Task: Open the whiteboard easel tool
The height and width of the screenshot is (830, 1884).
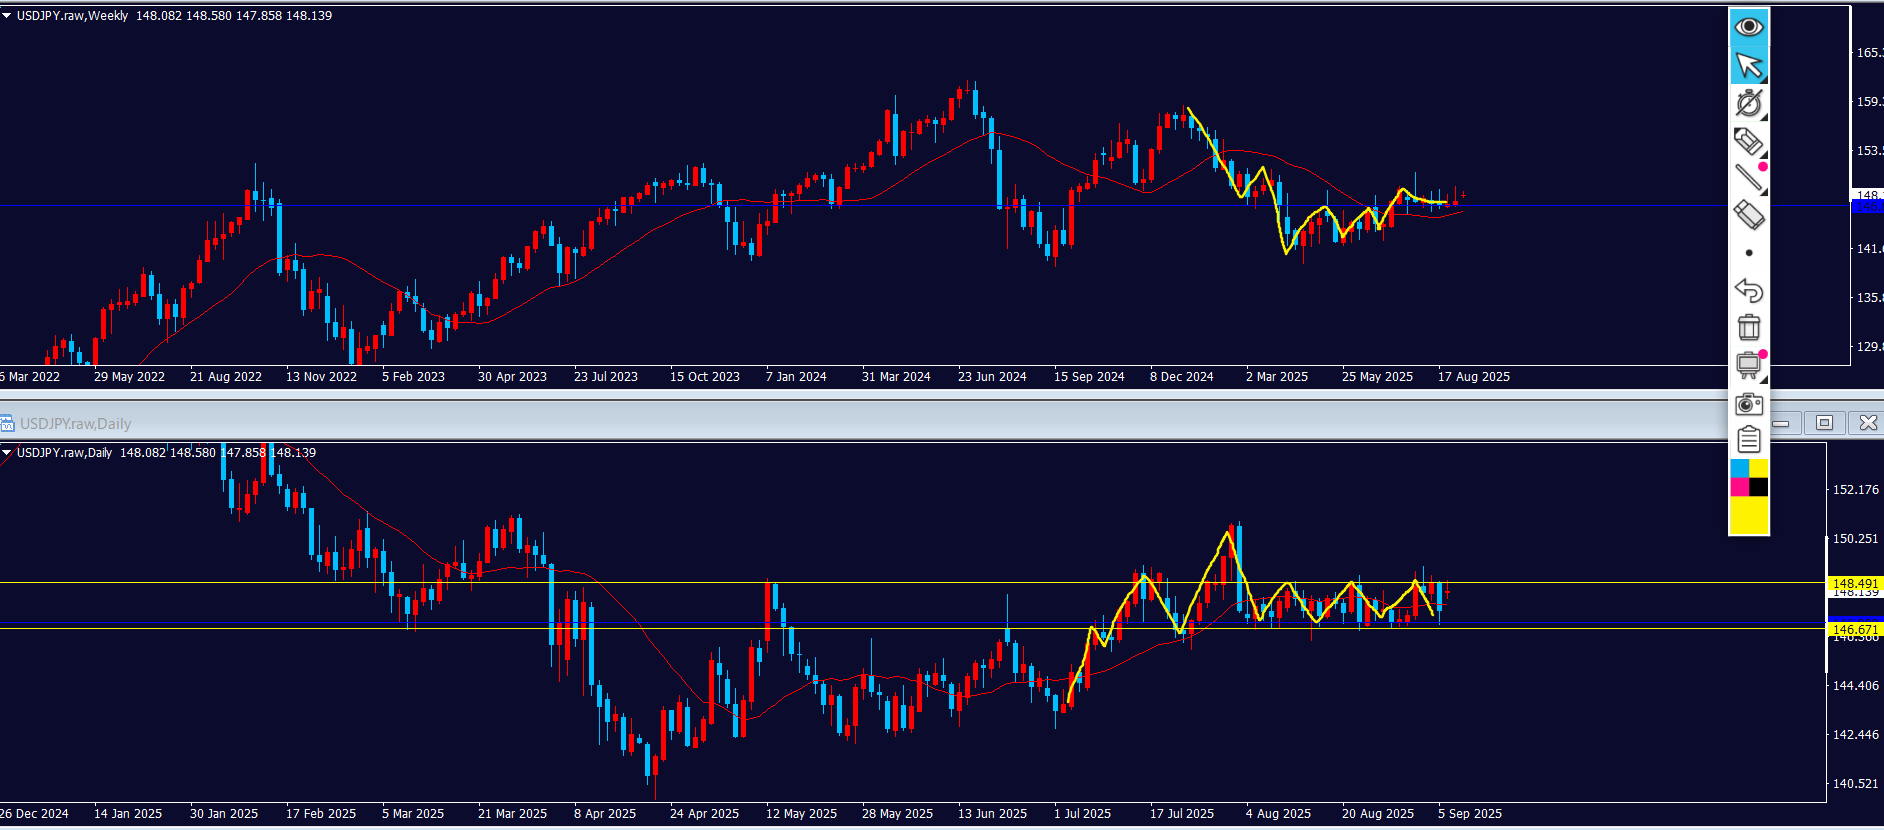Action: pos(1748,365)
